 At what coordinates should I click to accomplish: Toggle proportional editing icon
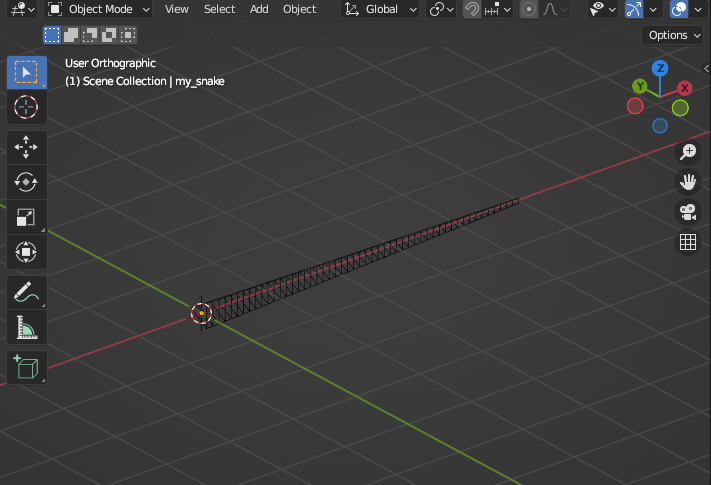coord(529,9)
